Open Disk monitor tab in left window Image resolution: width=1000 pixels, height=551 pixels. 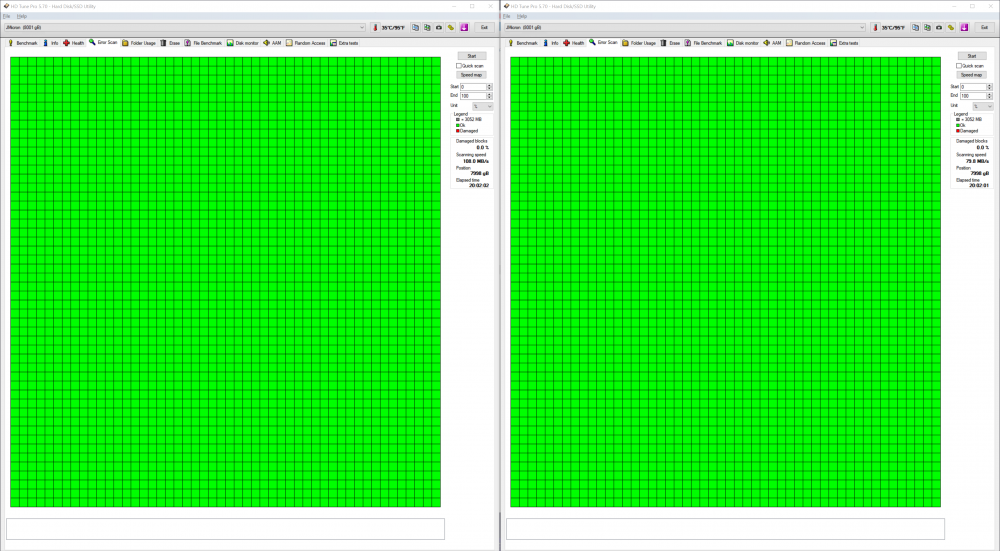[242, 43]
